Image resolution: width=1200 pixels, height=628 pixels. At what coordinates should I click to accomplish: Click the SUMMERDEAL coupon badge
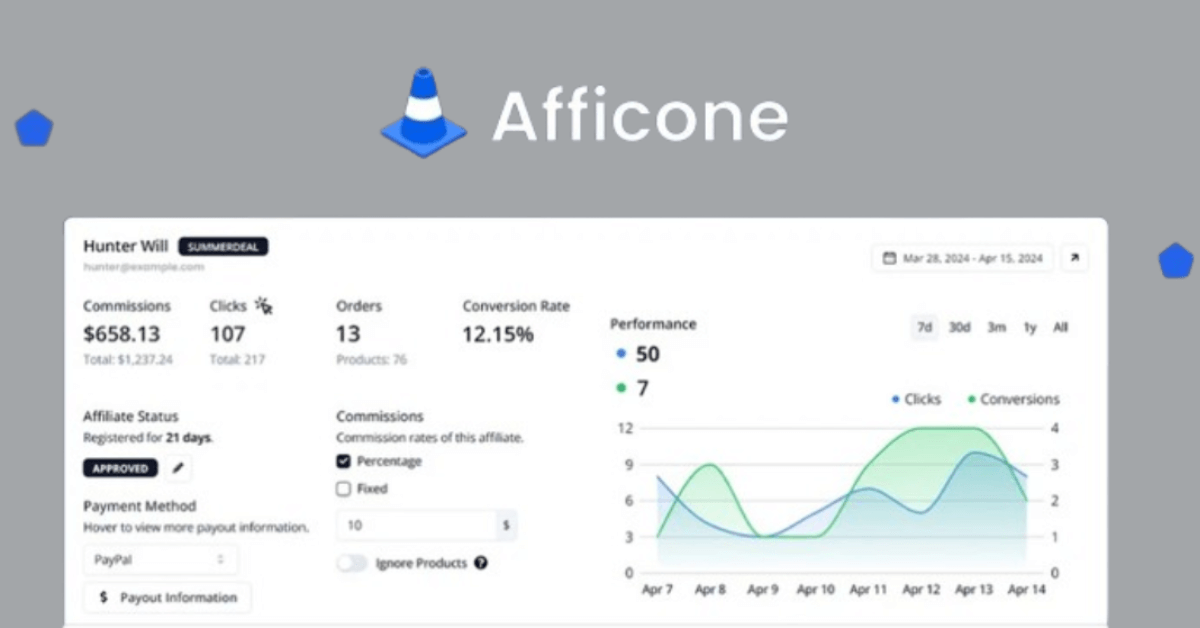pos(223,246)
